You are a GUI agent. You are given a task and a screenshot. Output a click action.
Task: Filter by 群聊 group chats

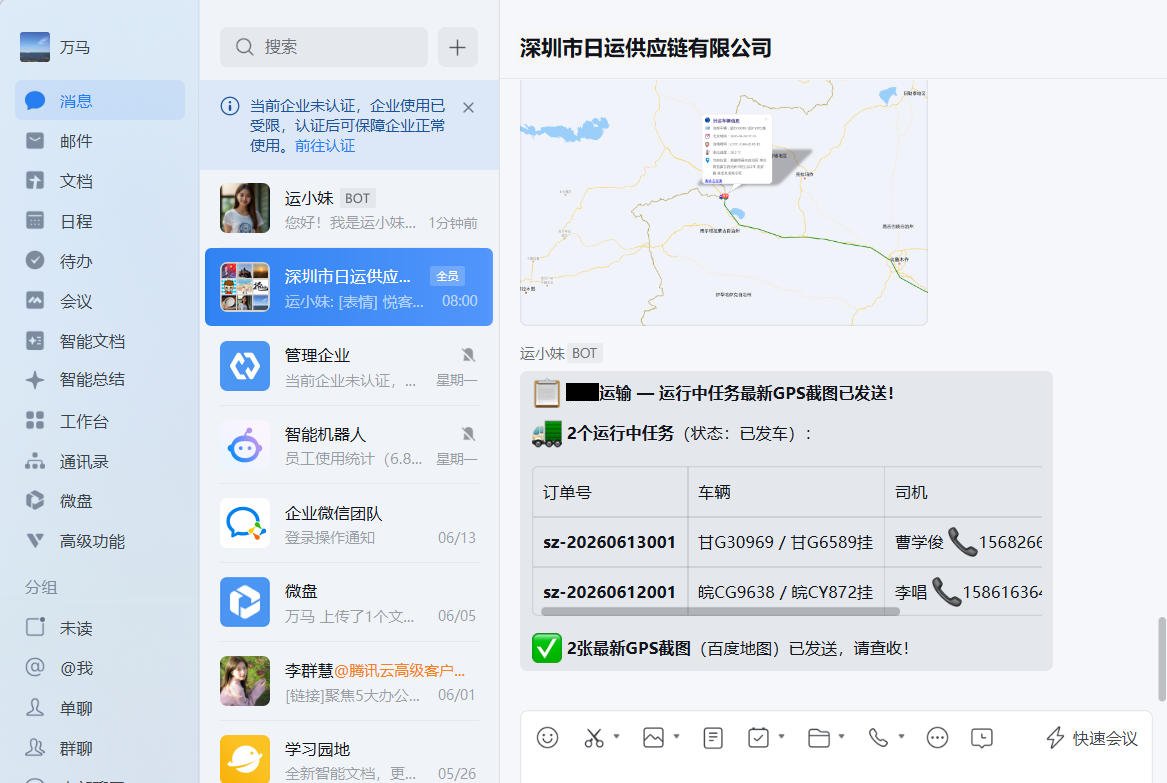[100, 748]
